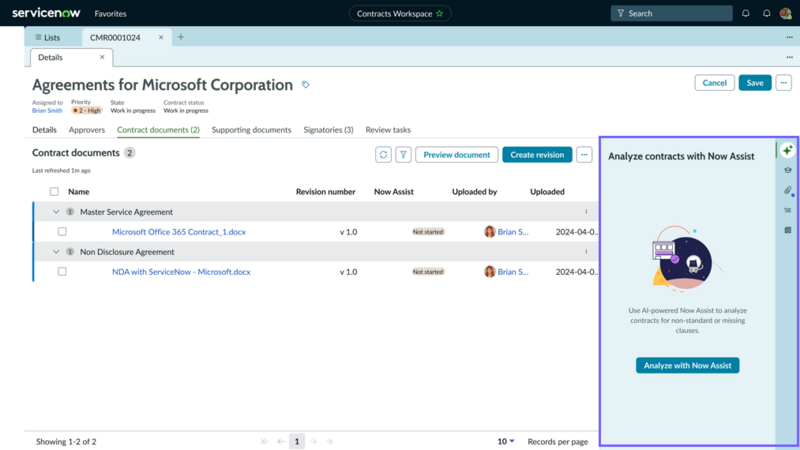Select the CMR0001024 tab
Image resolution: width=800 pixels, height=450 pixels.
(x=115, y=37)
